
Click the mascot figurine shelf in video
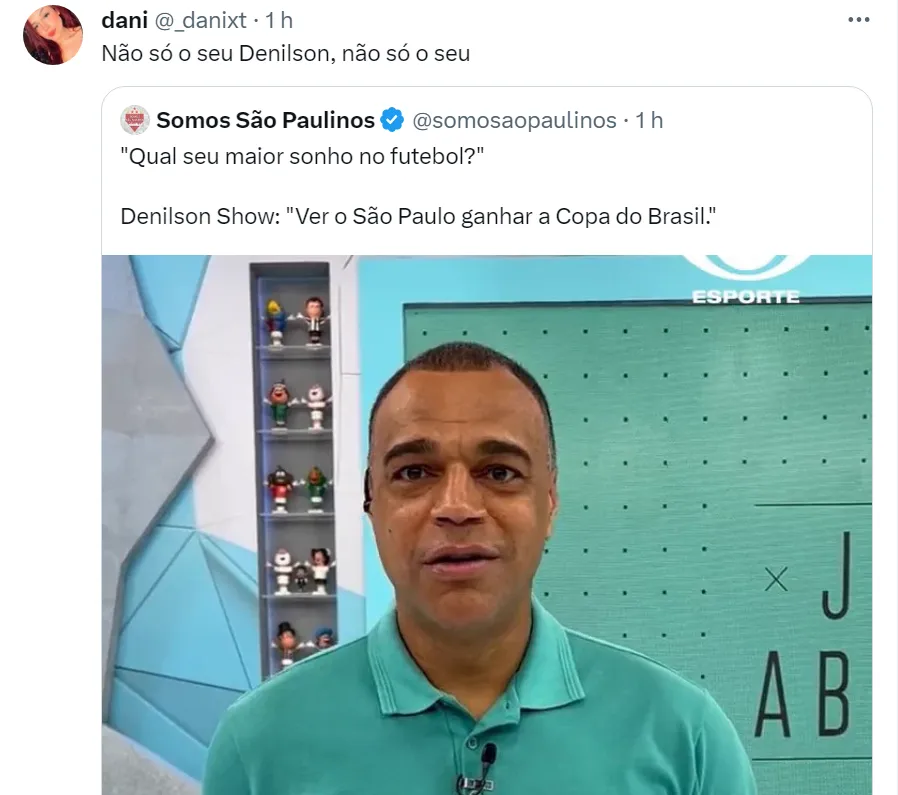click(295, 470)
